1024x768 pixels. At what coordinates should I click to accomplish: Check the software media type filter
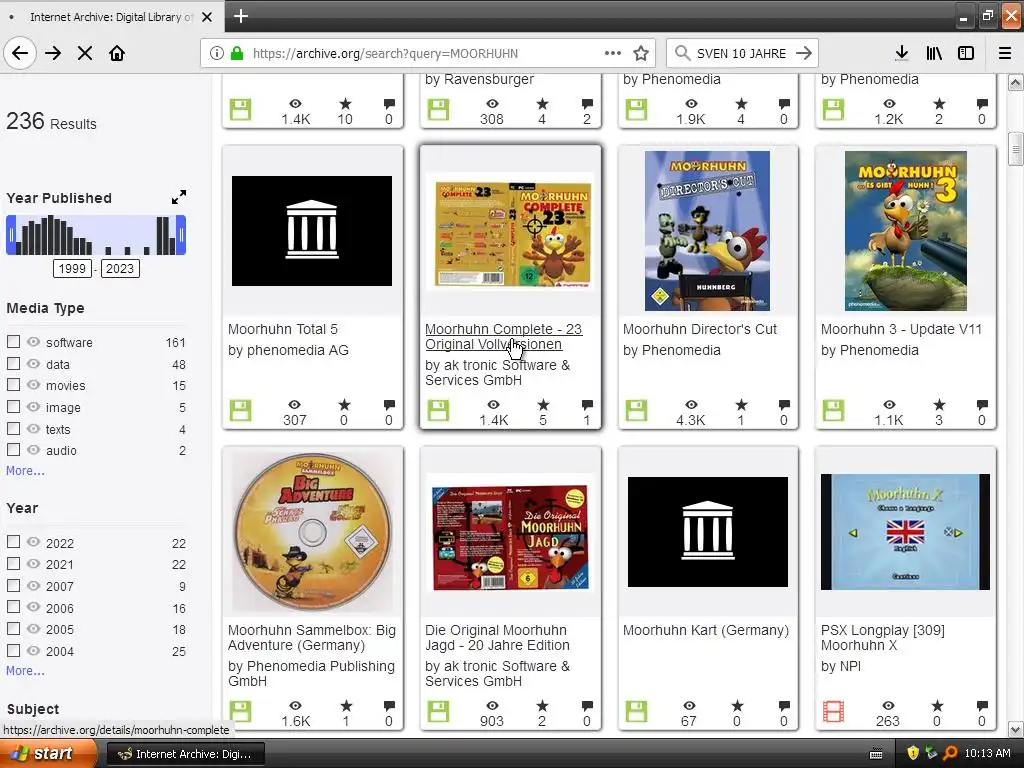pos(13,342)
